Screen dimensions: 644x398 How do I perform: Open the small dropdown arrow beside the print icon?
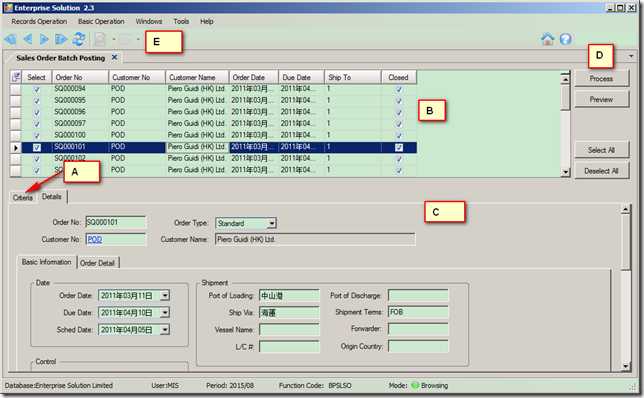(138, 39)
